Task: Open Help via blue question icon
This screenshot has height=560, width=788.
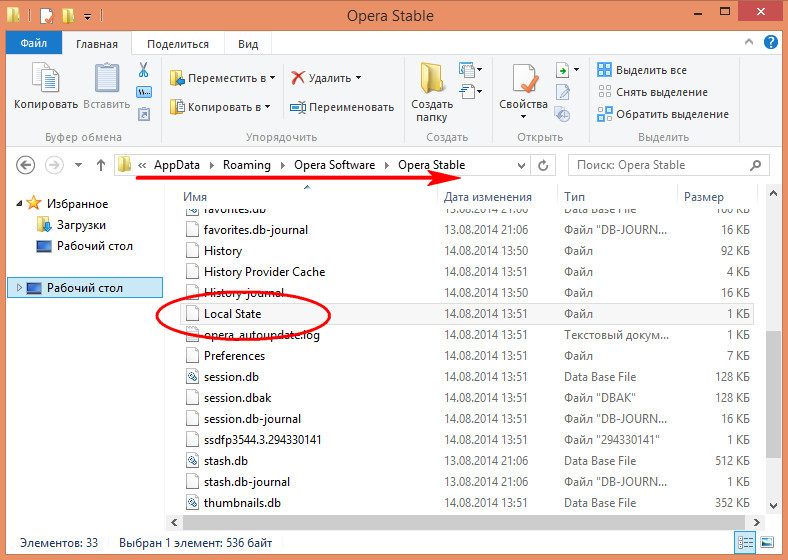Action: click(770, 42)
